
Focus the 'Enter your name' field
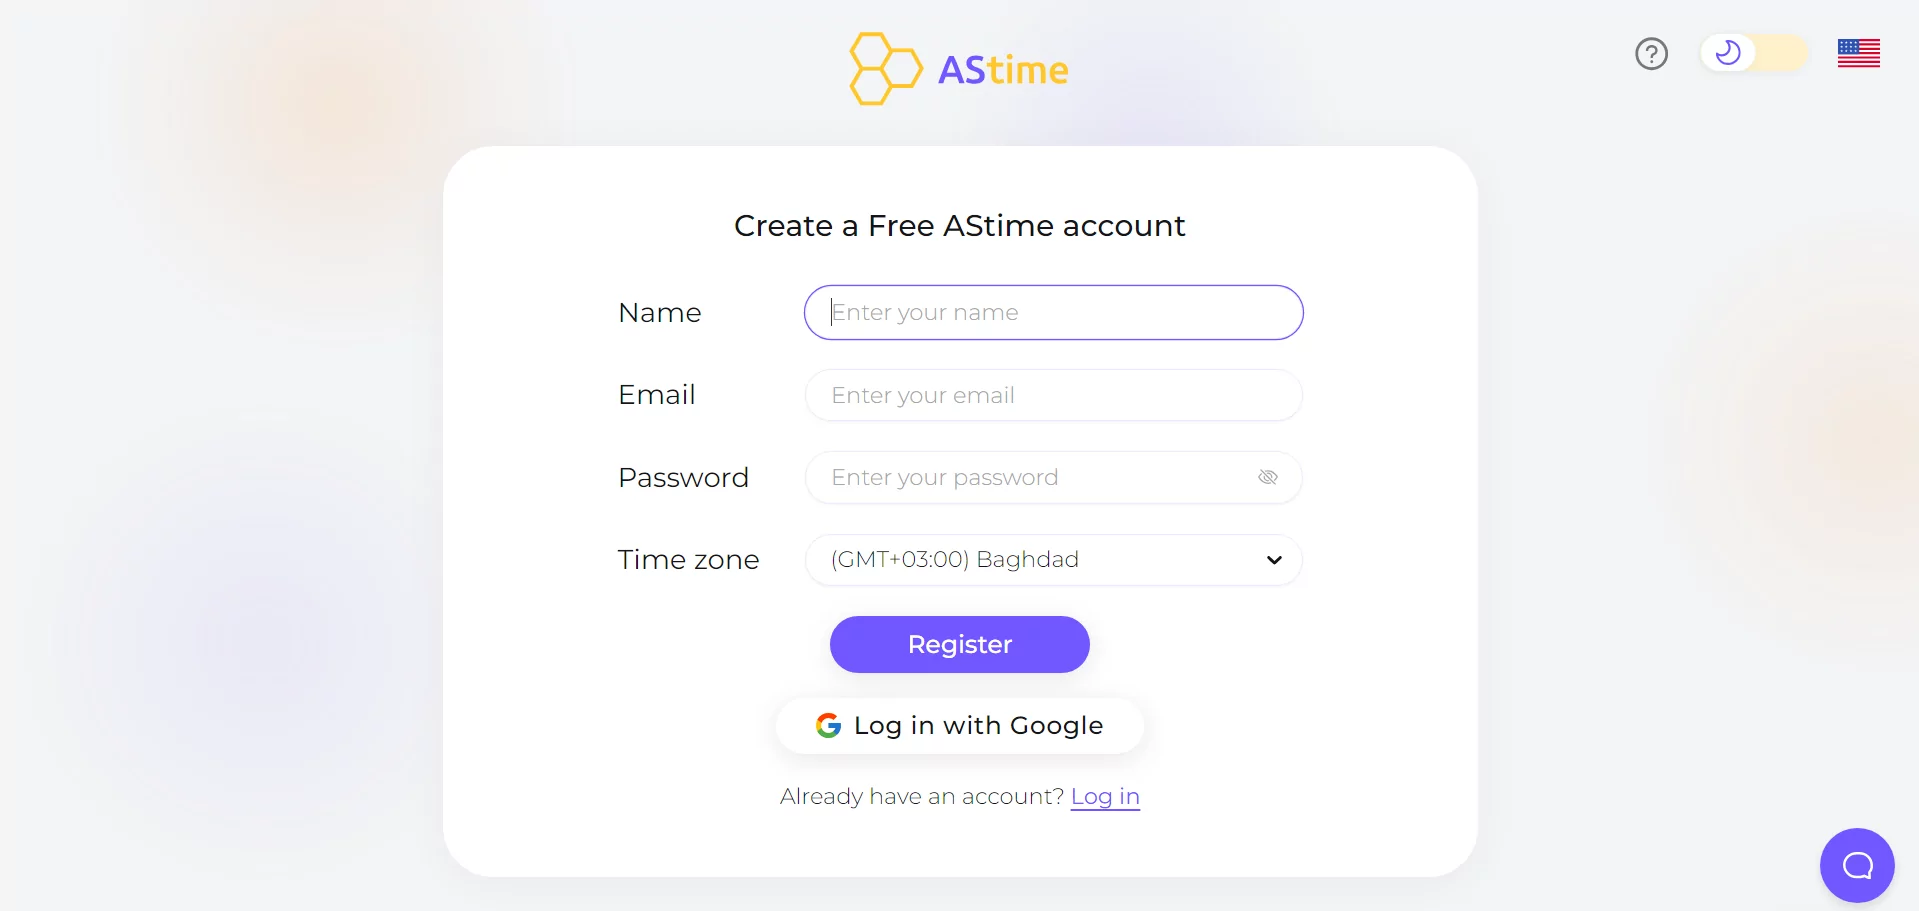click(x=1053, y=313)
